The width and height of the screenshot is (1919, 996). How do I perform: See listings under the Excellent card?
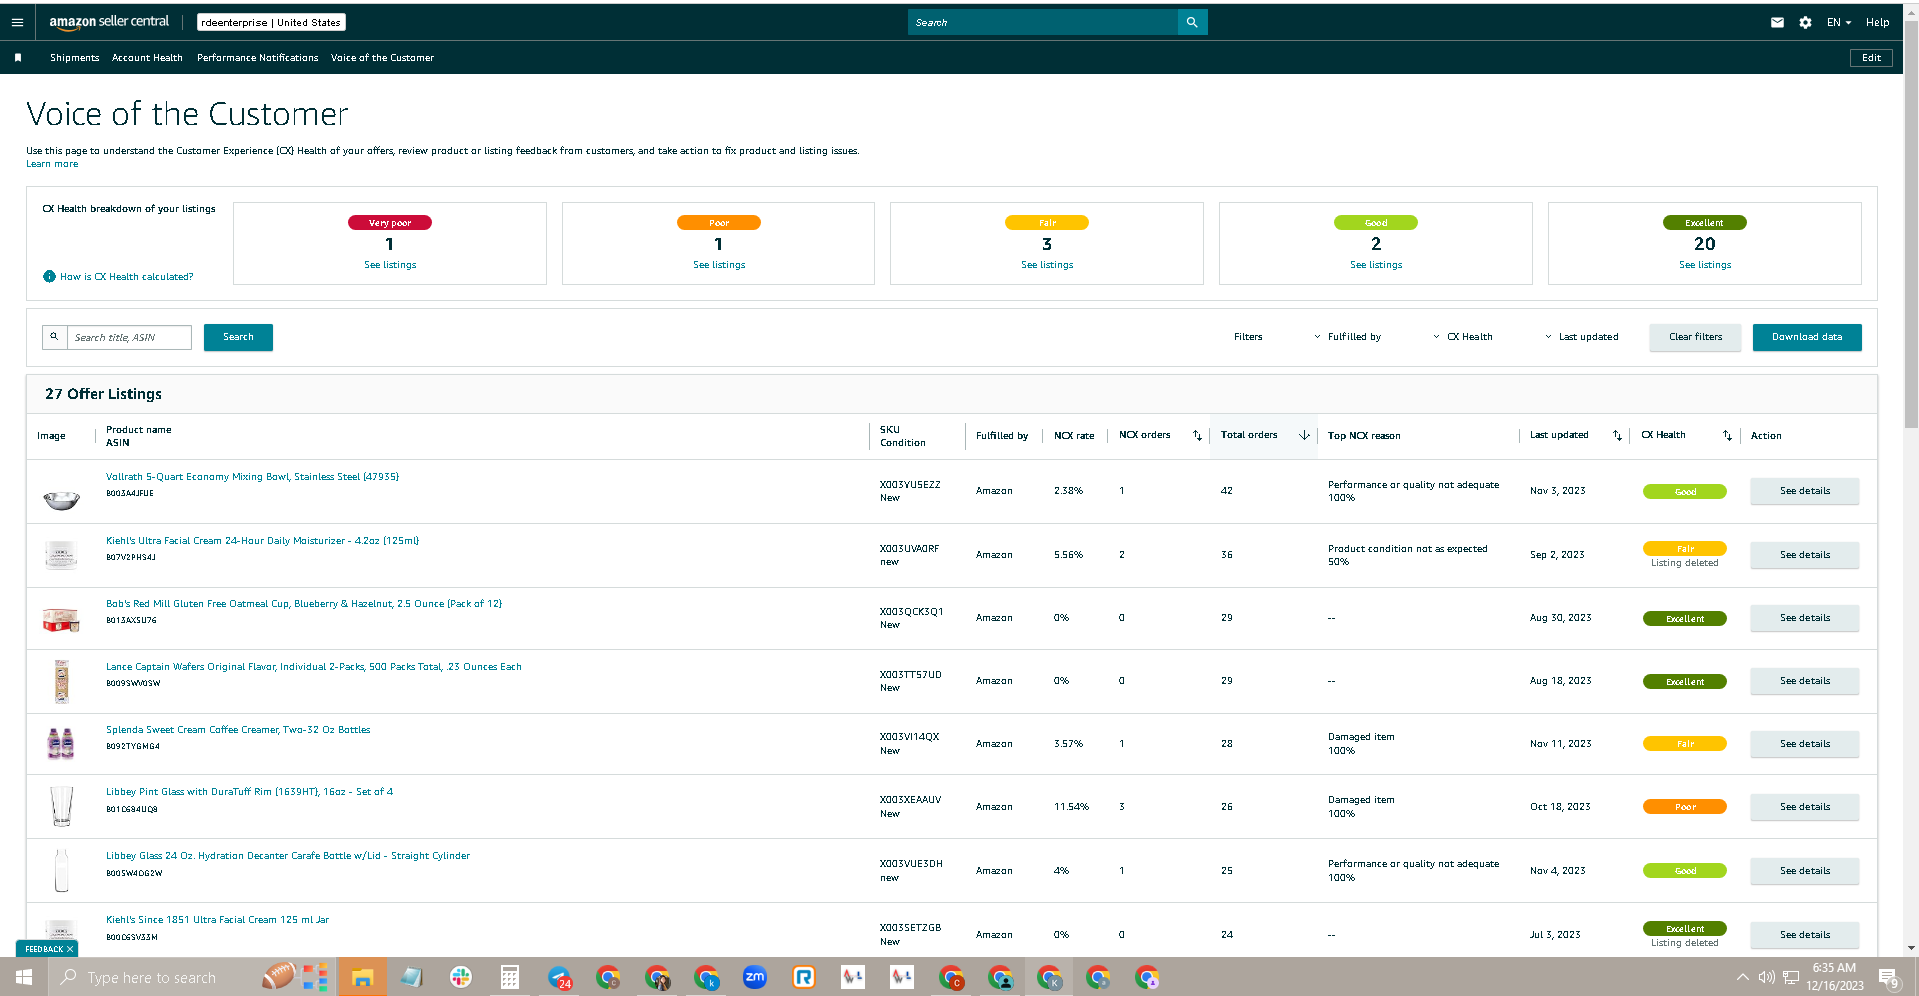pyautogui.click(x=1705, y=265)
